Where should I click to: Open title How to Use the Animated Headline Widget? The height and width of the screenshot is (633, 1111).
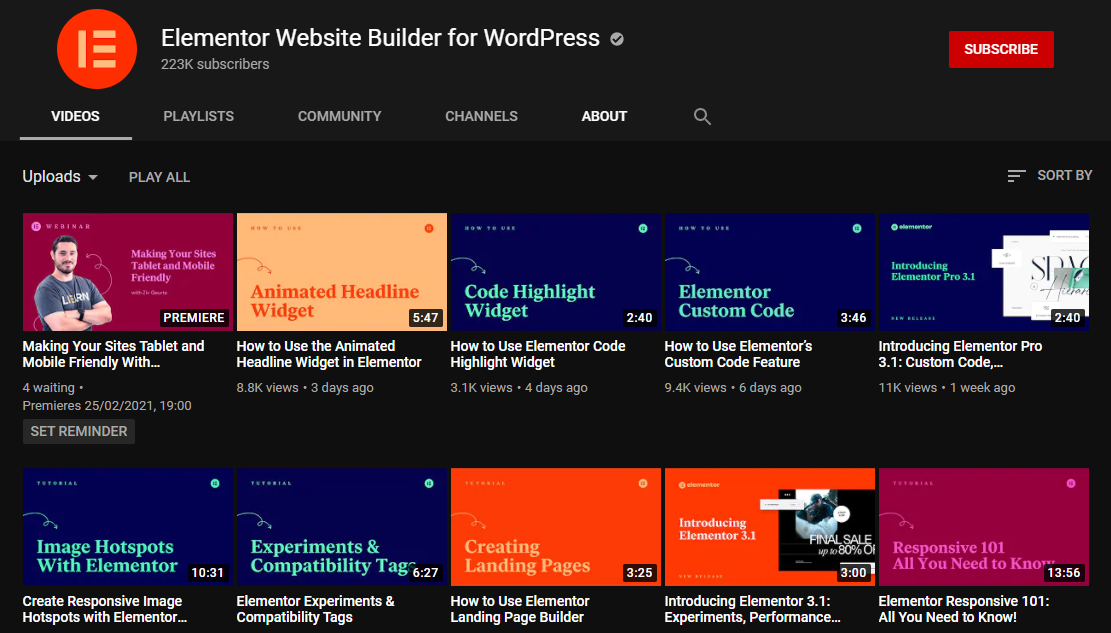[329, 354]
